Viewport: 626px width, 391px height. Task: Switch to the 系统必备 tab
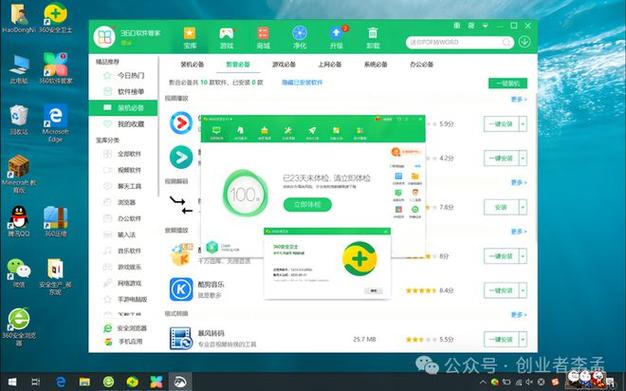pos(376,64)
